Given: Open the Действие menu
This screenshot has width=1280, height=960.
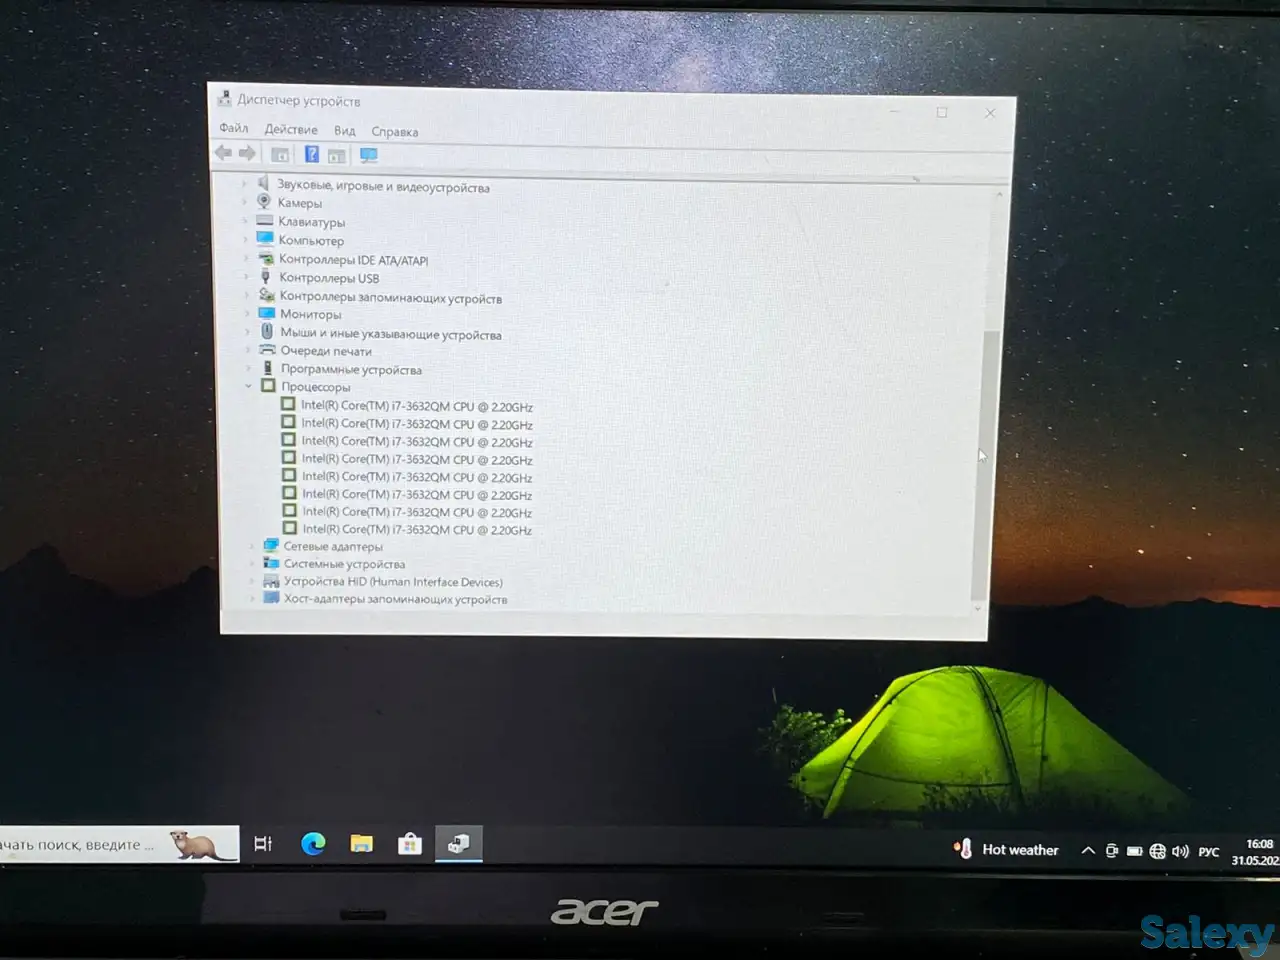Looking at the screenshot, I should coord(291,130).
